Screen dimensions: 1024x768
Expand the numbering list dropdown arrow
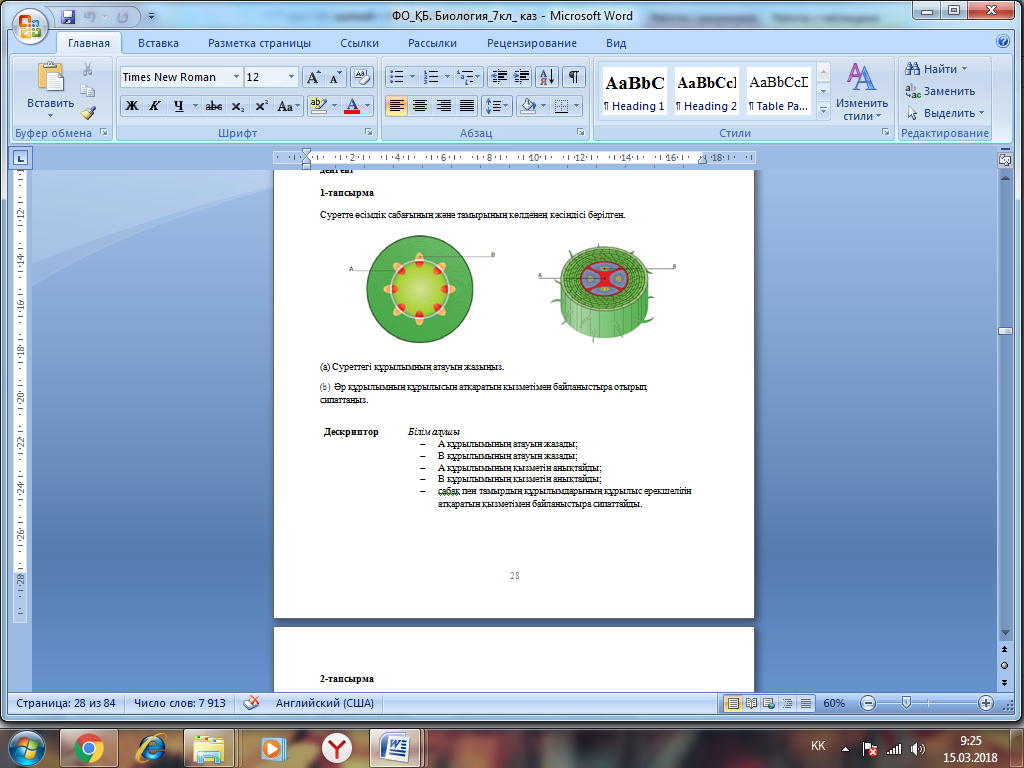click(447, 77)
